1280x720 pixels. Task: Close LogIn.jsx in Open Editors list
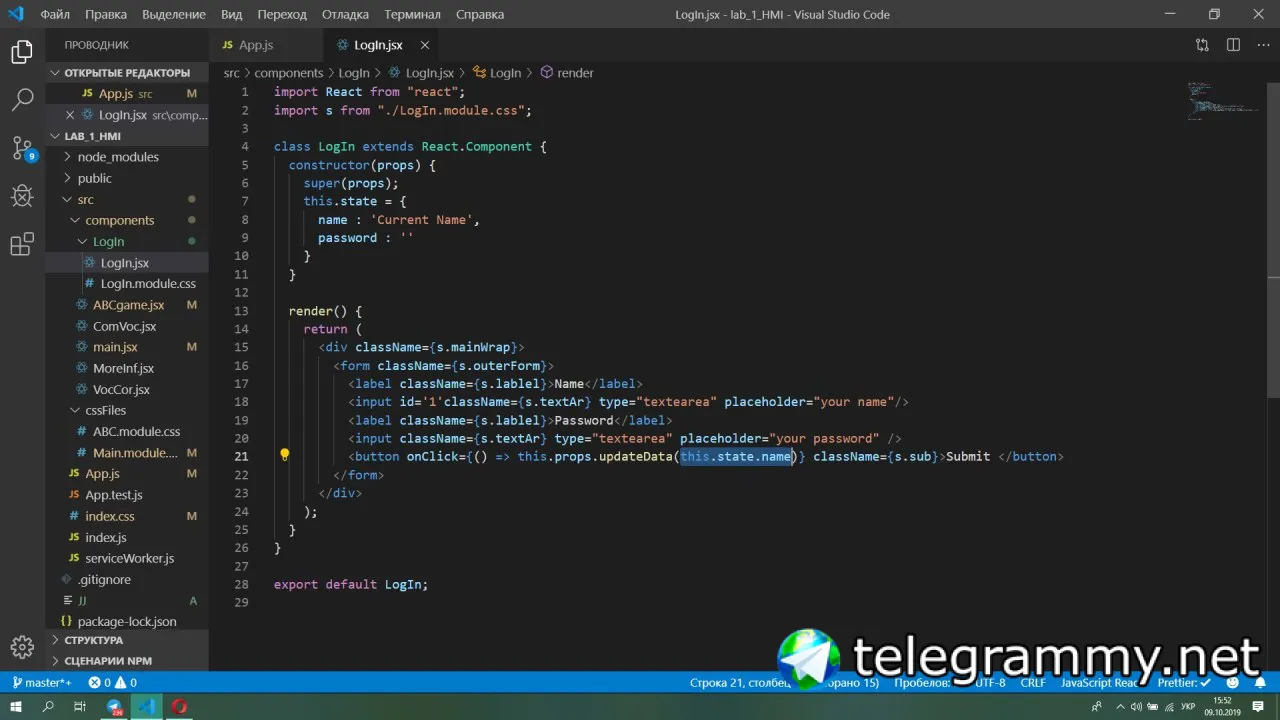coord(69,115)
